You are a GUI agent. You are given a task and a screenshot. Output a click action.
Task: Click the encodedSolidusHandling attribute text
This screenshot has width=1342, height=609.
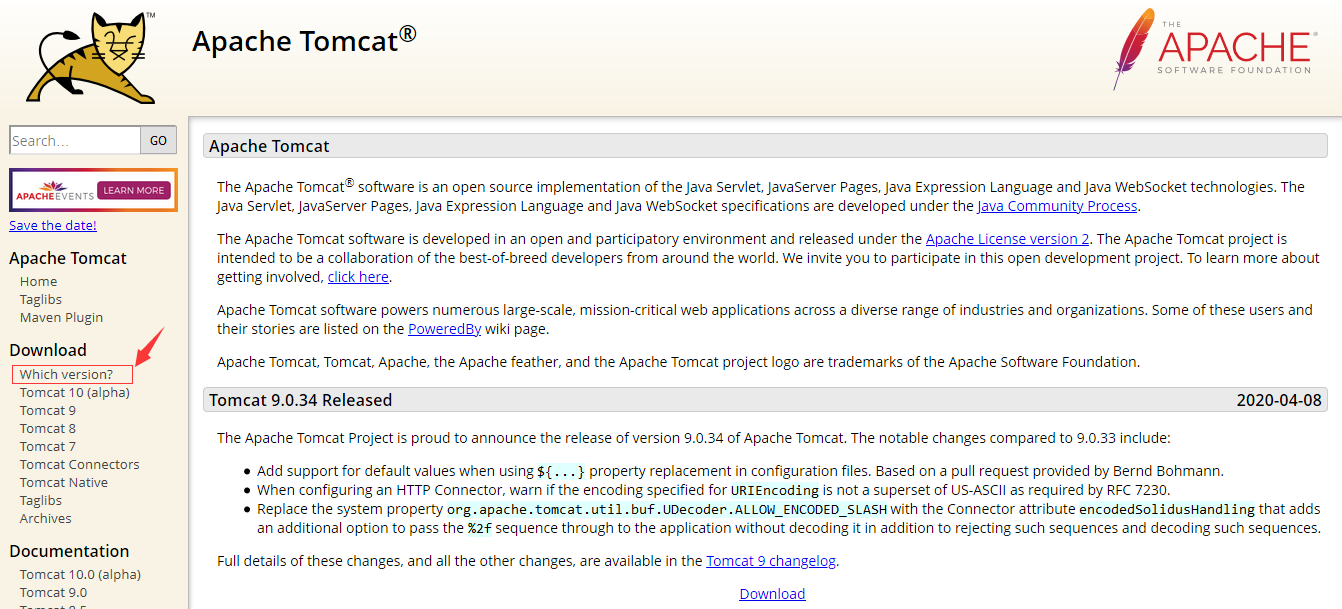click(x=1166, y=509)
